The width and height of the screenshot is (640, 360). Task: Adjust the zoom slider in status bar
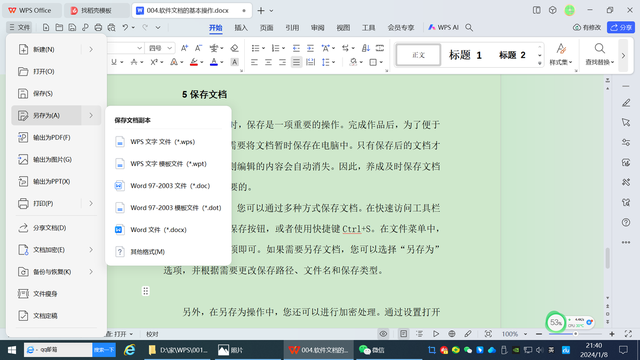(x=576, y=334)
